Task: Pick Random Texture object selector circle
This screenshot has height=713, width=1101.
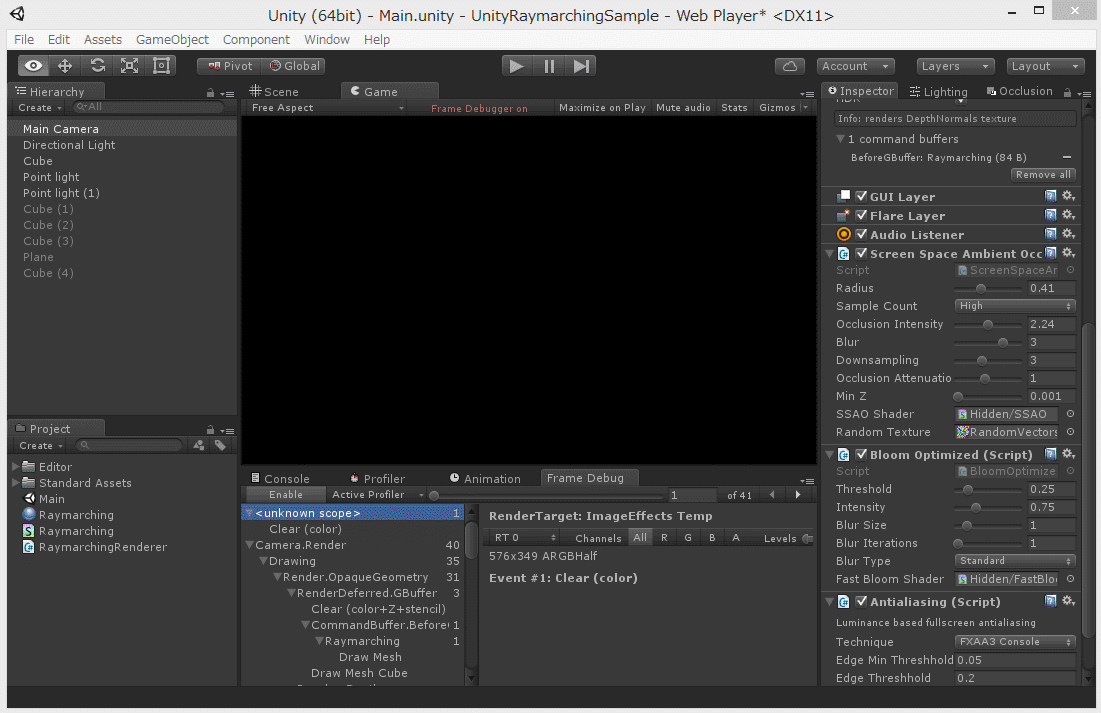Action: 1070,432
